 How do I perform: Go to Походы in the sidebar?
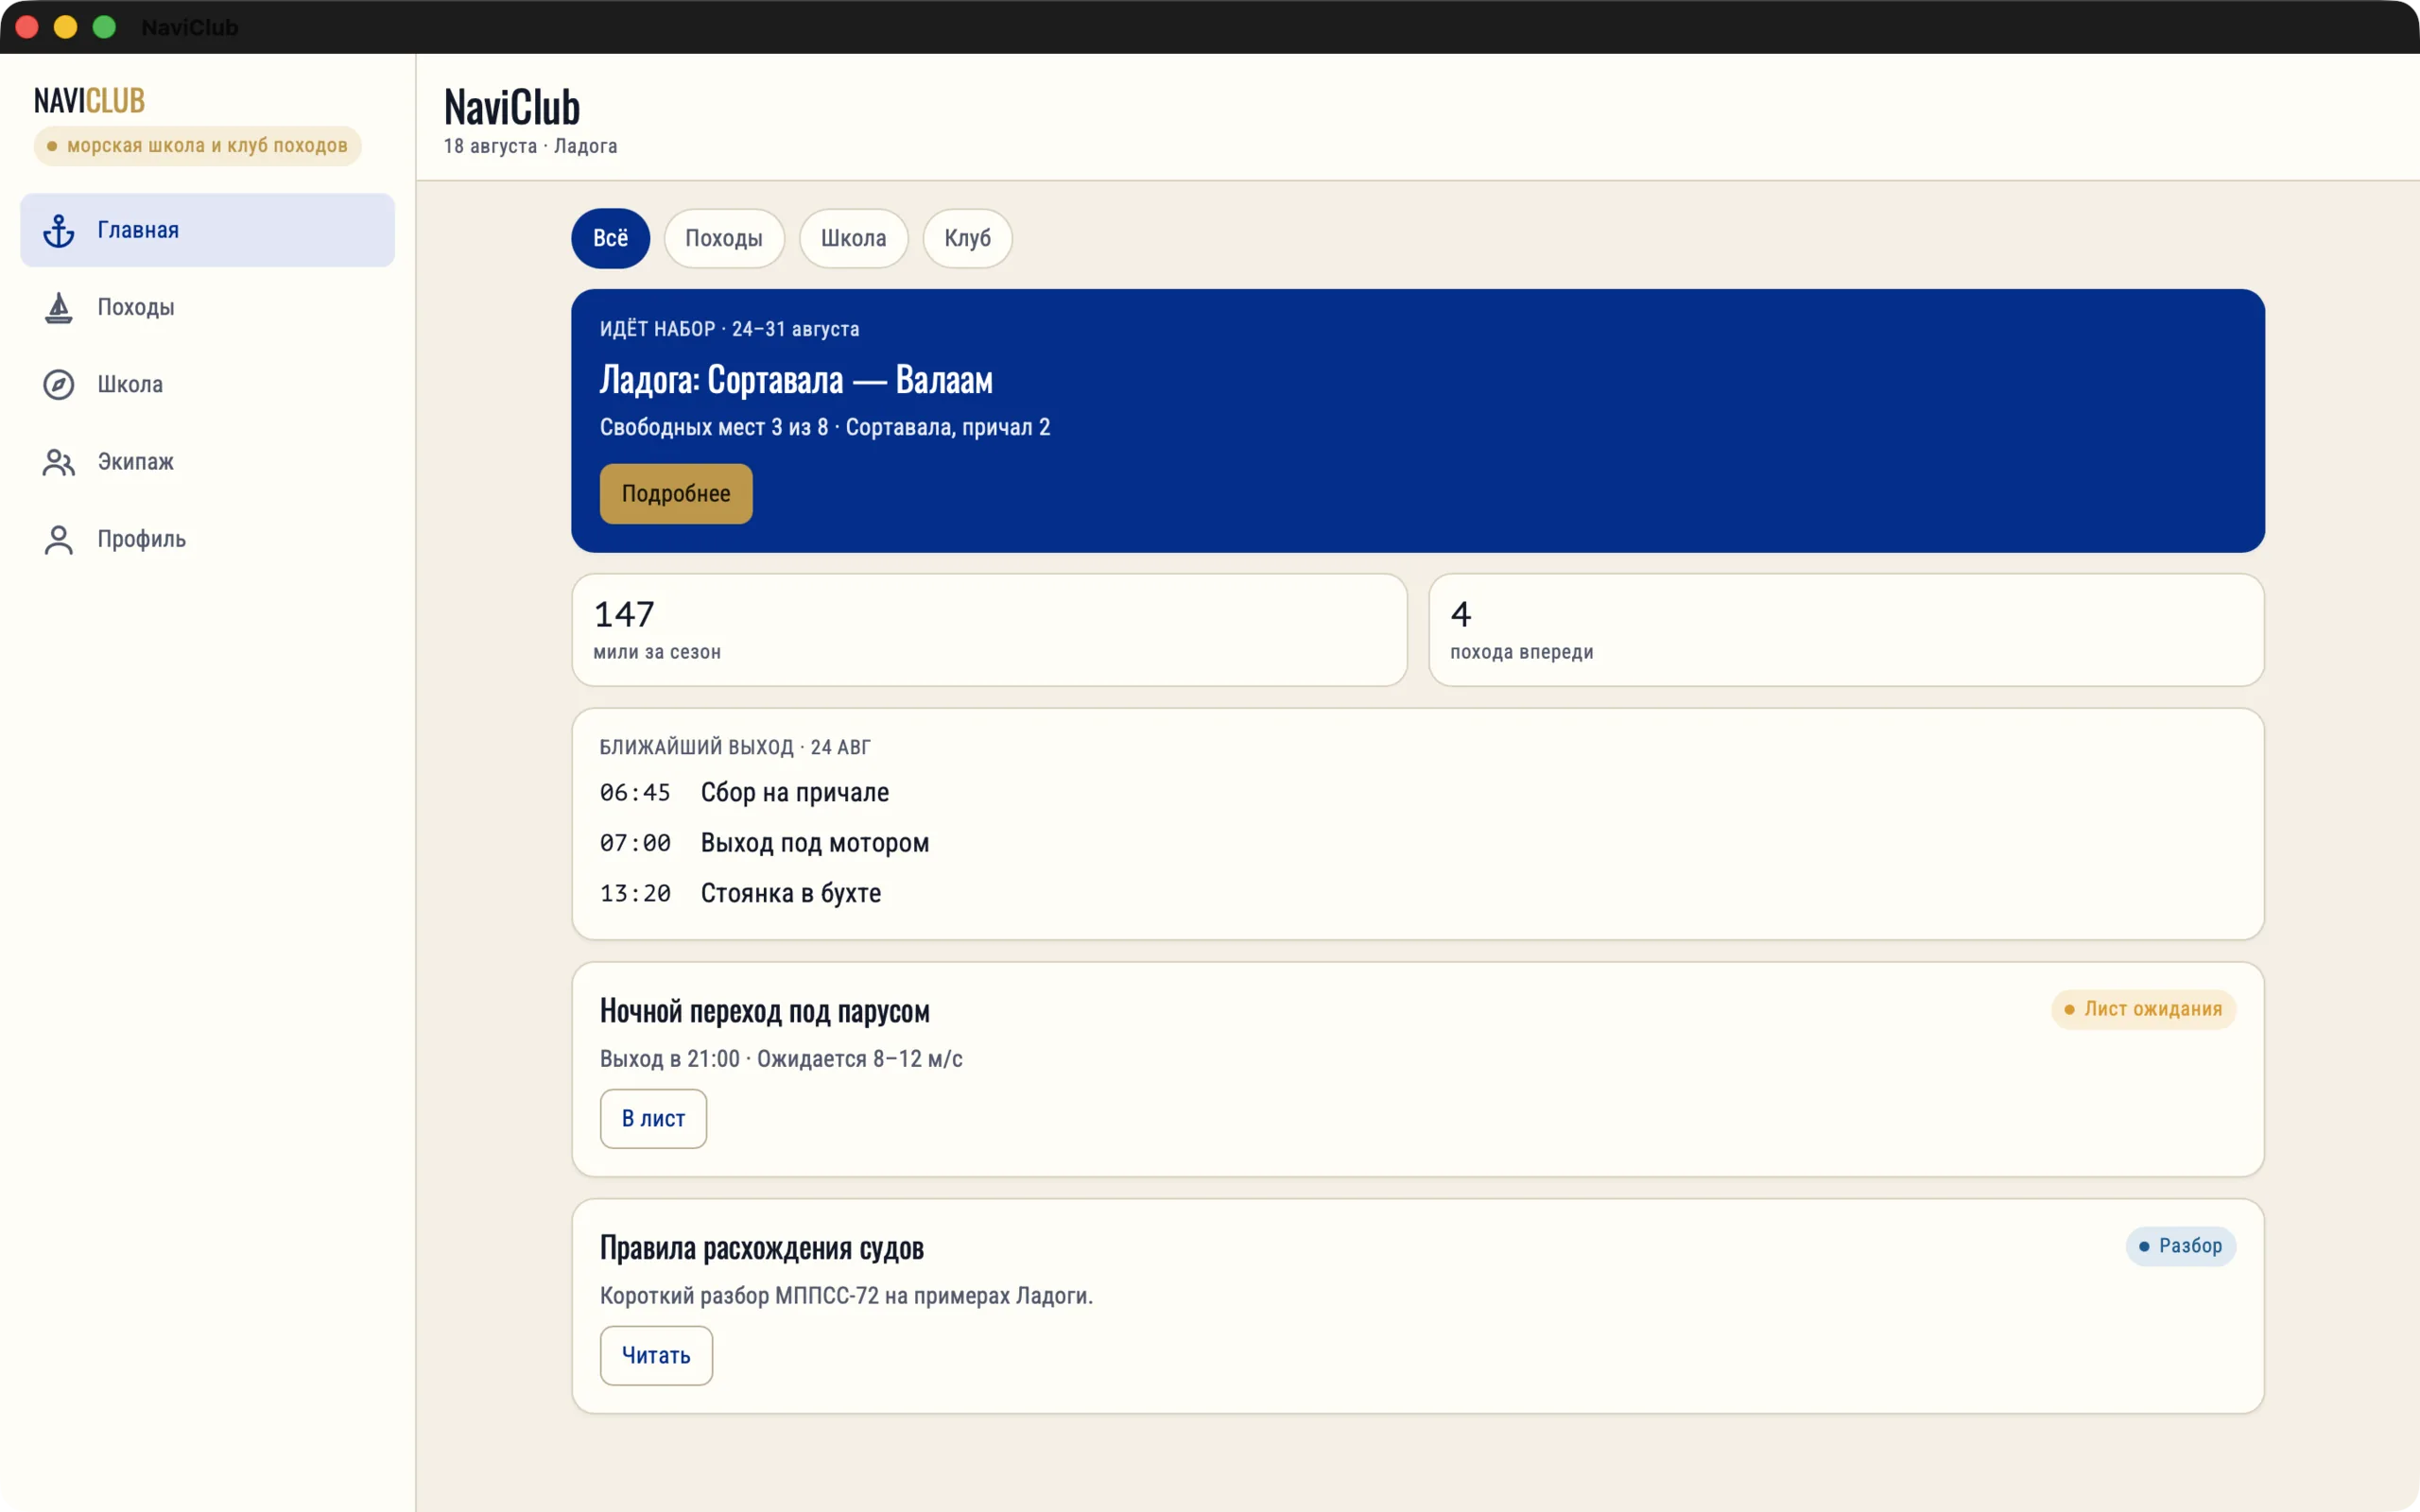pos(207,307)
